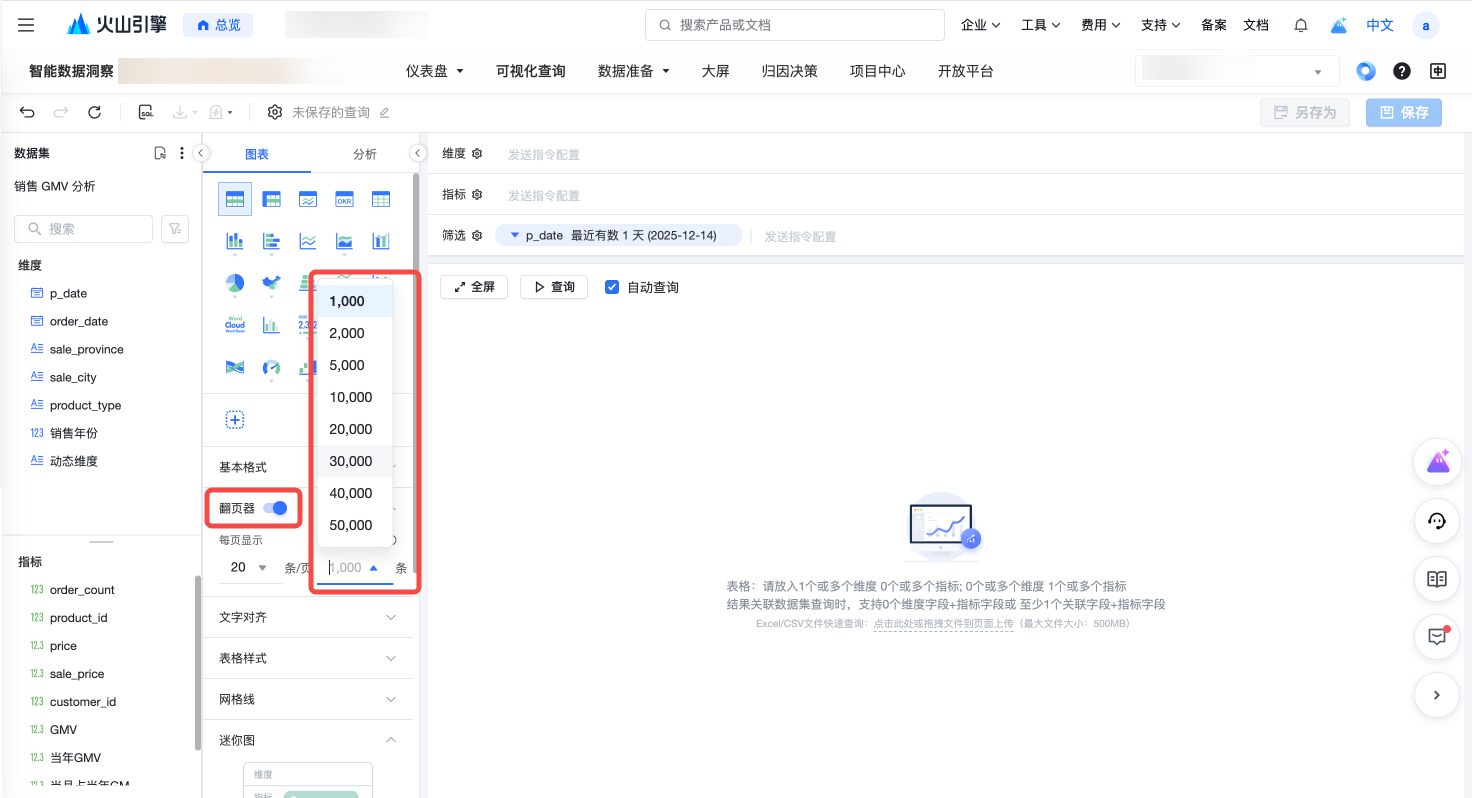Click the SQL view icon in toolbar

coord(146,113)
